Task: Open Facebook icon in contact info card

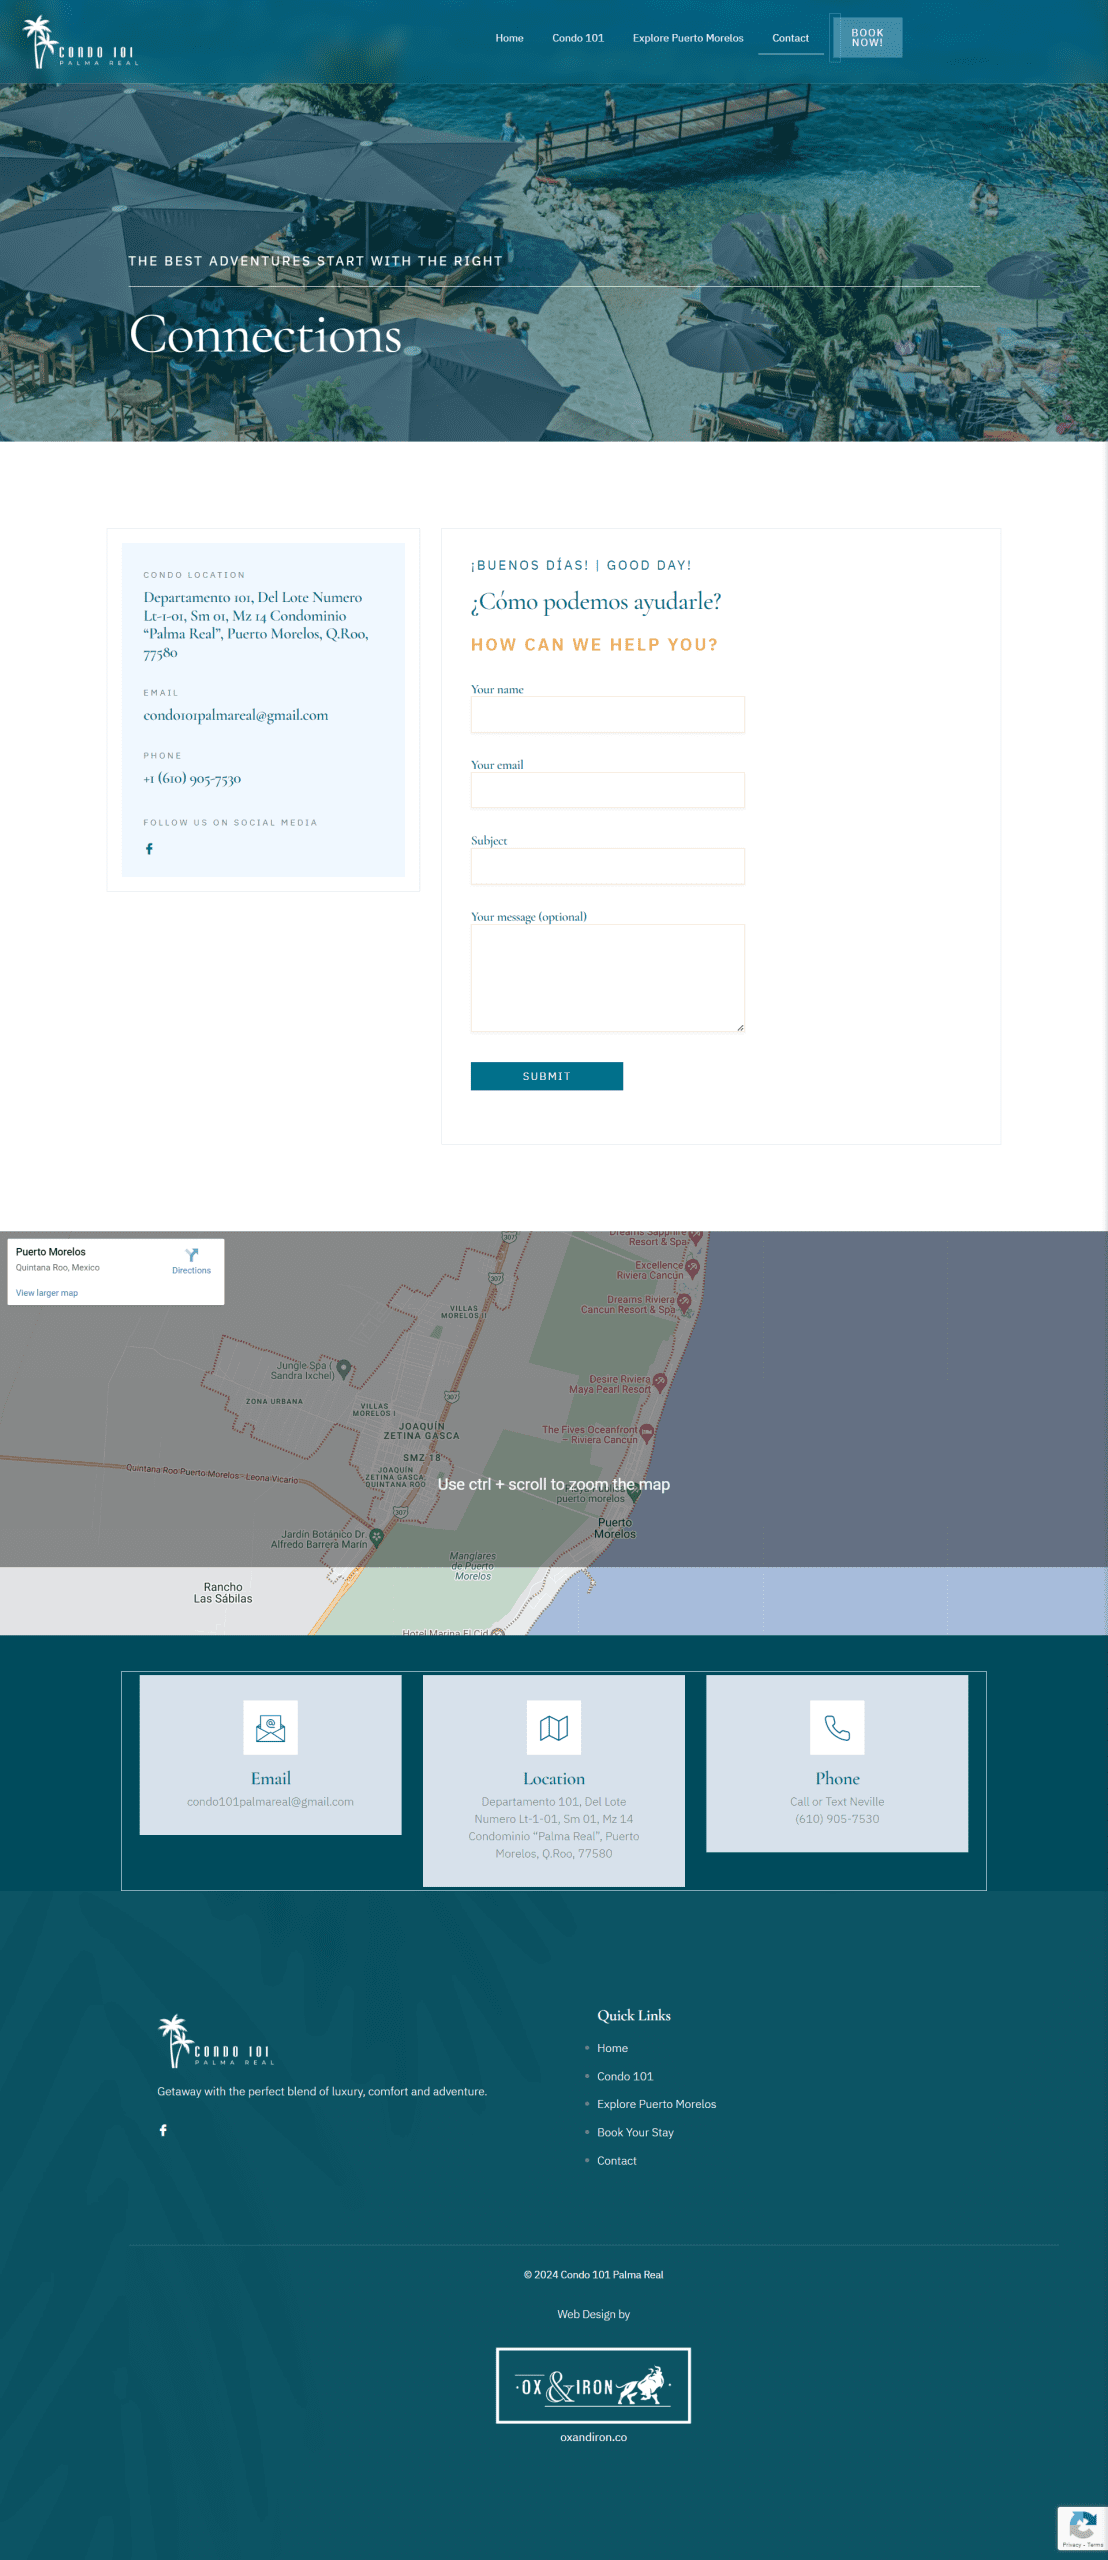Action: tap(149, 849)
